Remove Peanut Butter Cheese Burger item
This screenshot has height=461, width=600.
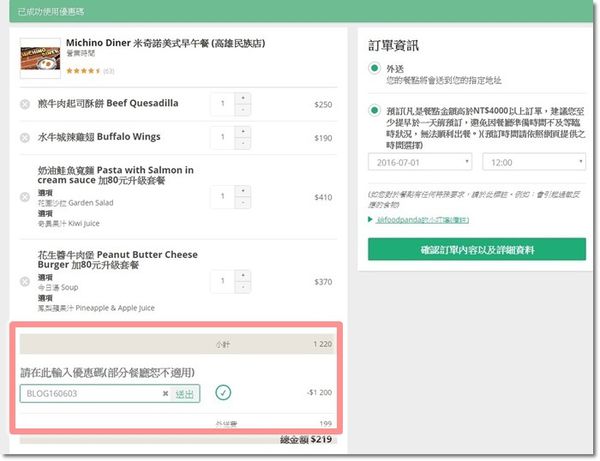pyautogui.click(x=25, y=283)
